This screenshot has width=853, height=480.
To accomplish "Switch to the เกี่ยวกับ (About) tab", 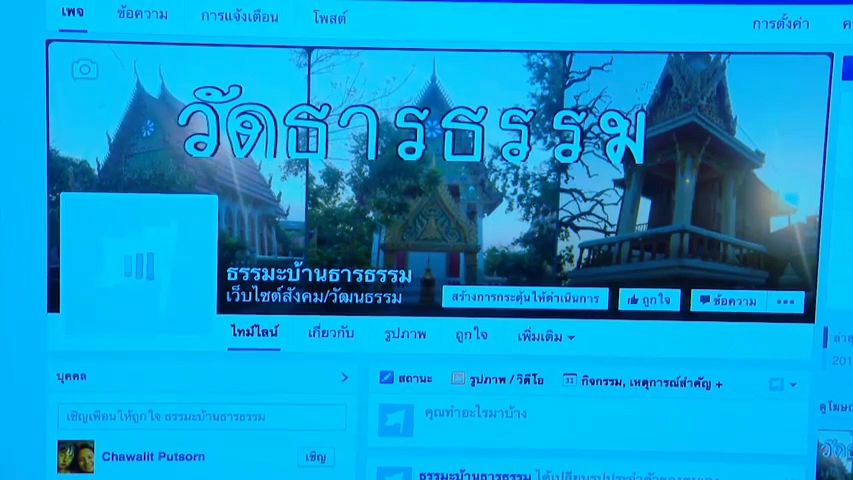I will pyautogui.click(x=330, y=333).
